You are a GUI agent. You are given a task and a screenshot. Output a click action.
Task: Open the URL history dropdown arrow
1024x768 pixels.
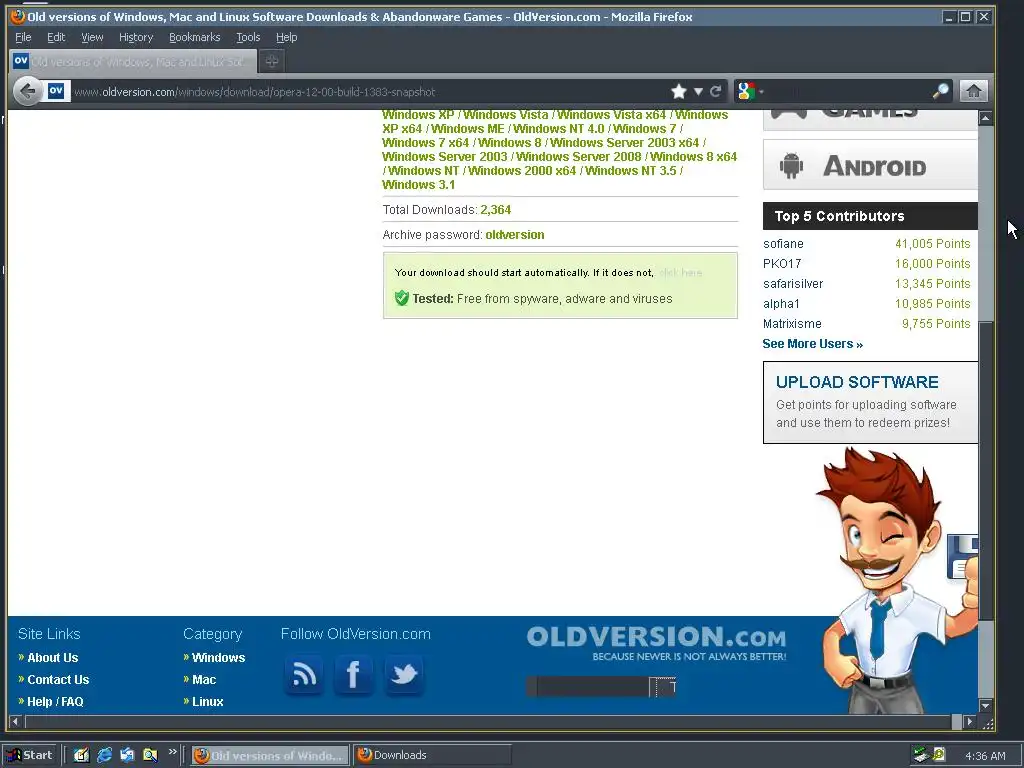(x=698, y=92)
